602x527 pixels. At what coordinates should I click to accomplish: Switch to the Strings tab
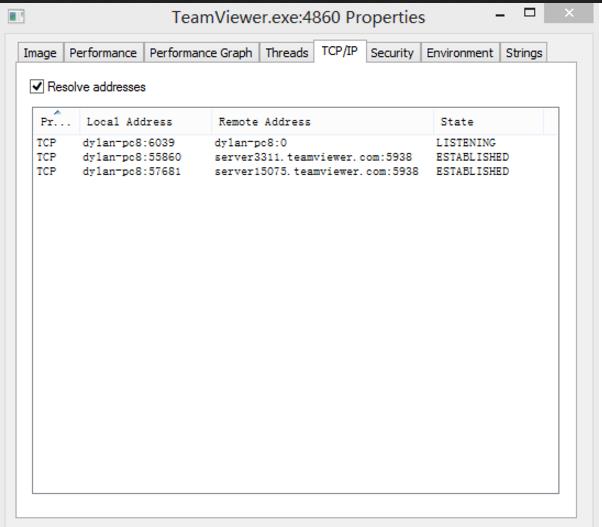[524, 53]
